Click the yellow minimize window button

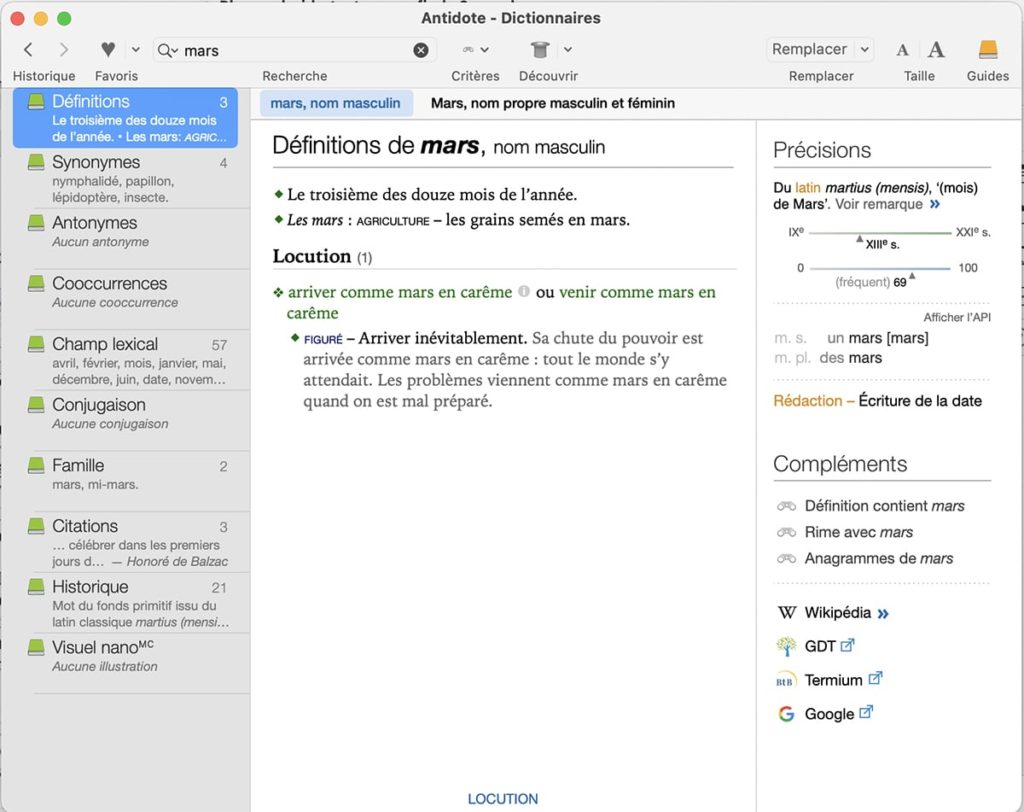[40, 18]
